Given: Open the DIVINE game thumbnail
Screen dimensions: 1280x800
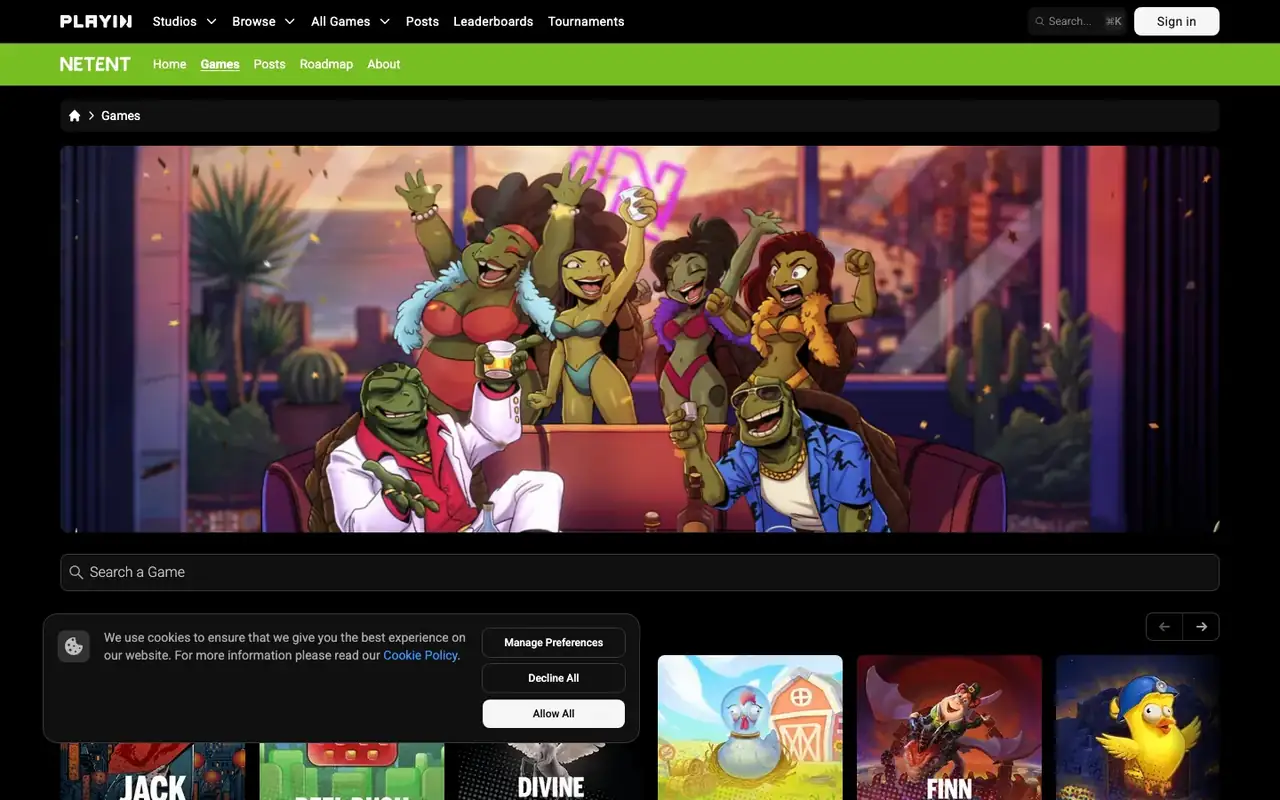Looking at the screenshot, I should pos(550,772).
